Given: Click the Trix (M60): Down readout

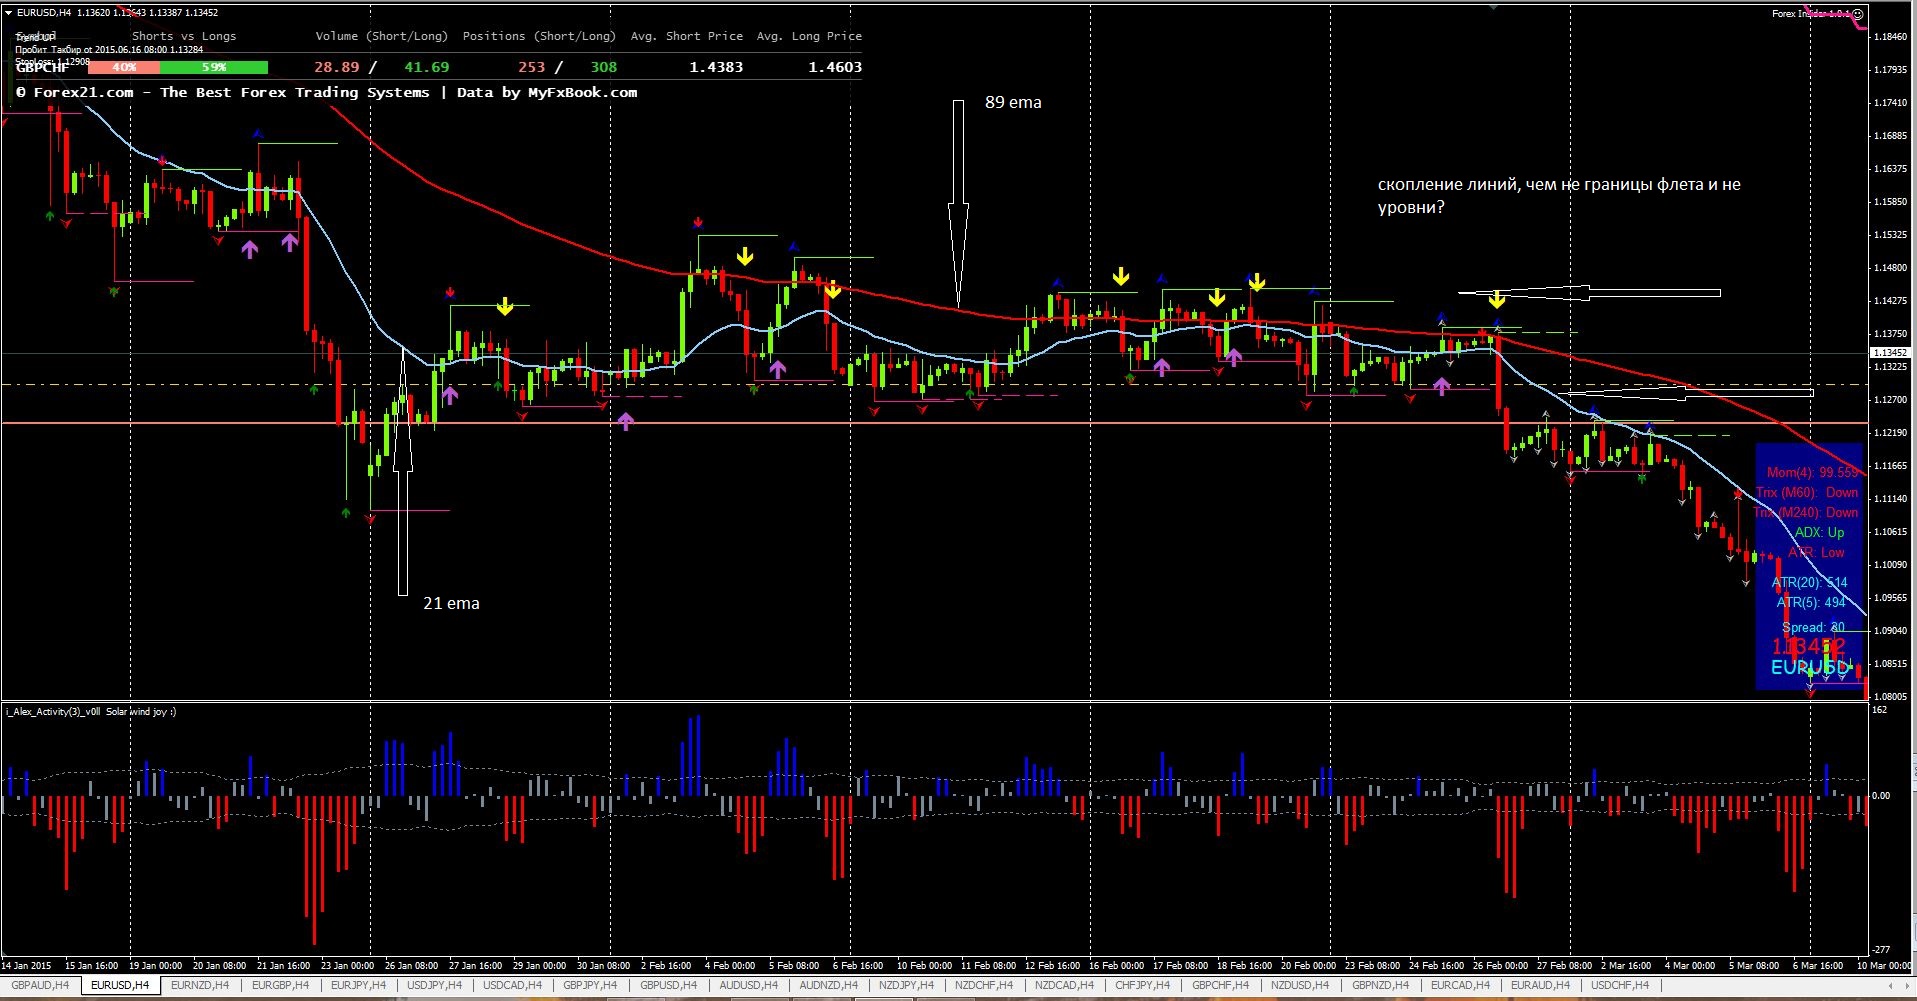Looking at the screenshot, I should (1807, 492).
